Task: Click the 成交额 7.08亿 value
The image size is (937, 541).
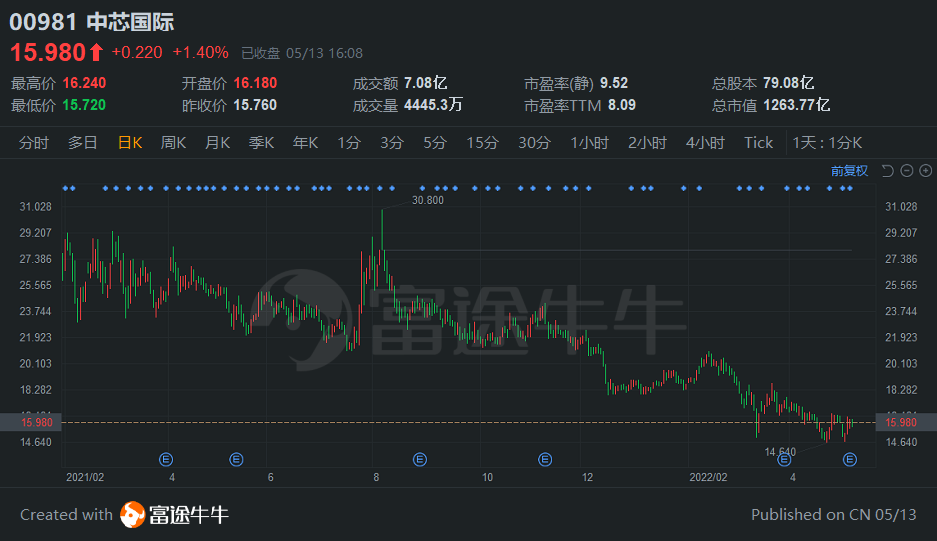Action: pyautogui.click(x=425, y=83)
